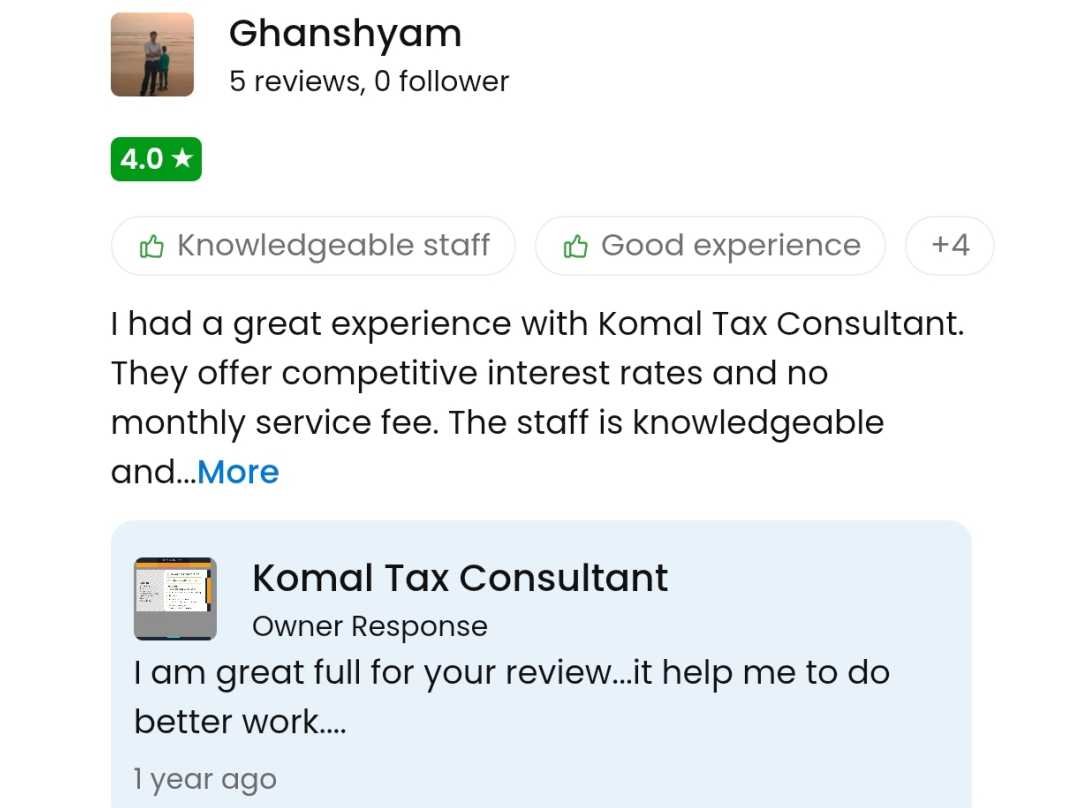This screenshot has height=808, width=1080.
Task: Click the "monthly service fee" review line
Action: 497,422
